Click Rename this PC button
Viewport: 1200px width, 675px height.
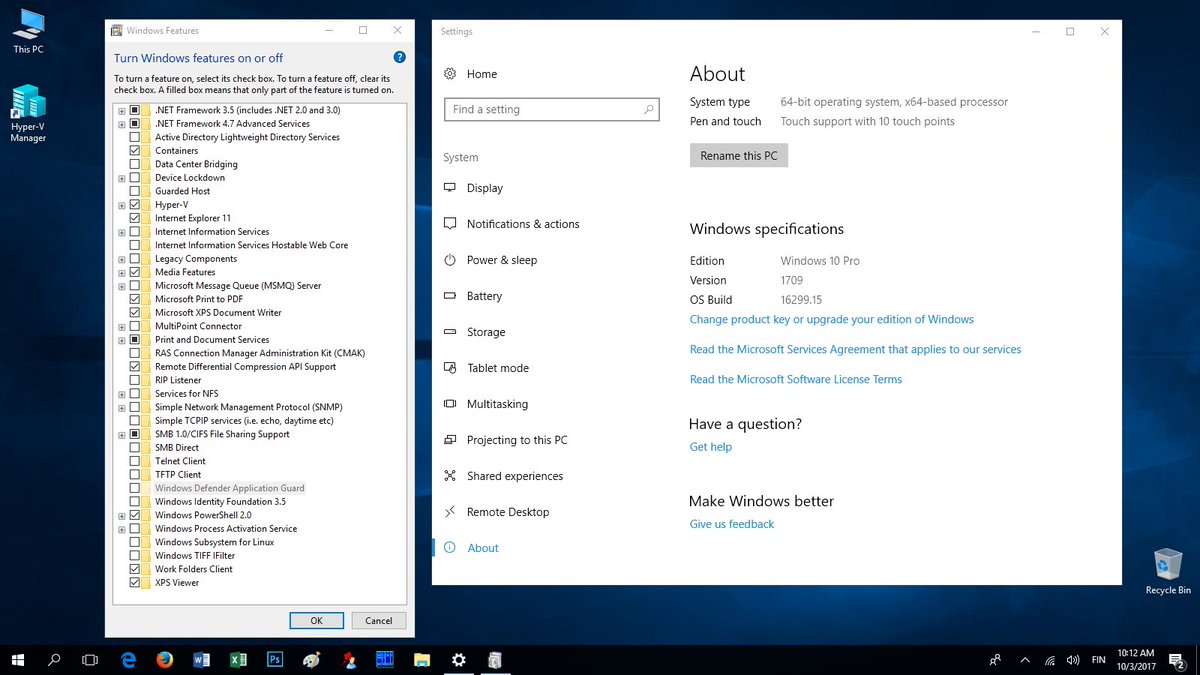pyautogui.click(x=739, y=156)
